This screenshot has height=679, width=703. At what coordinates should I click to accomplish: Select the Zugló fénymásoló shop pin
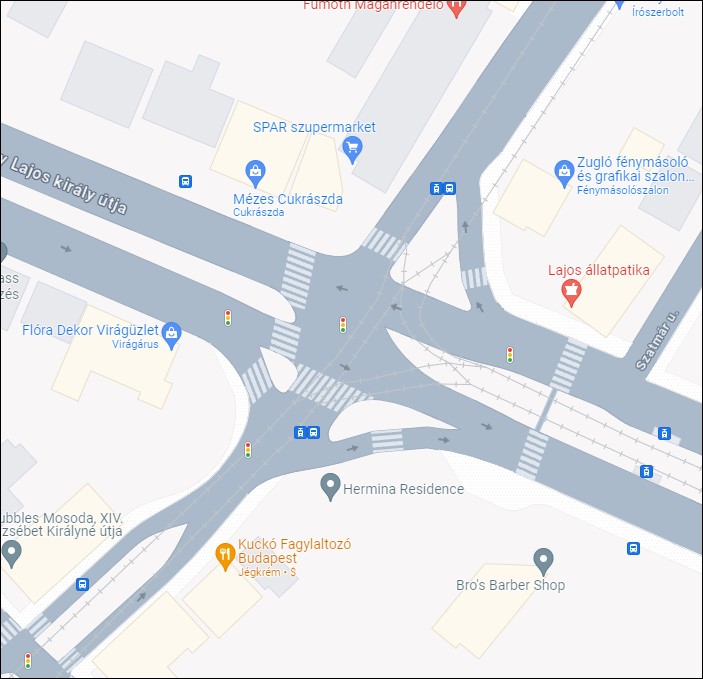click(x=564, y=174)
